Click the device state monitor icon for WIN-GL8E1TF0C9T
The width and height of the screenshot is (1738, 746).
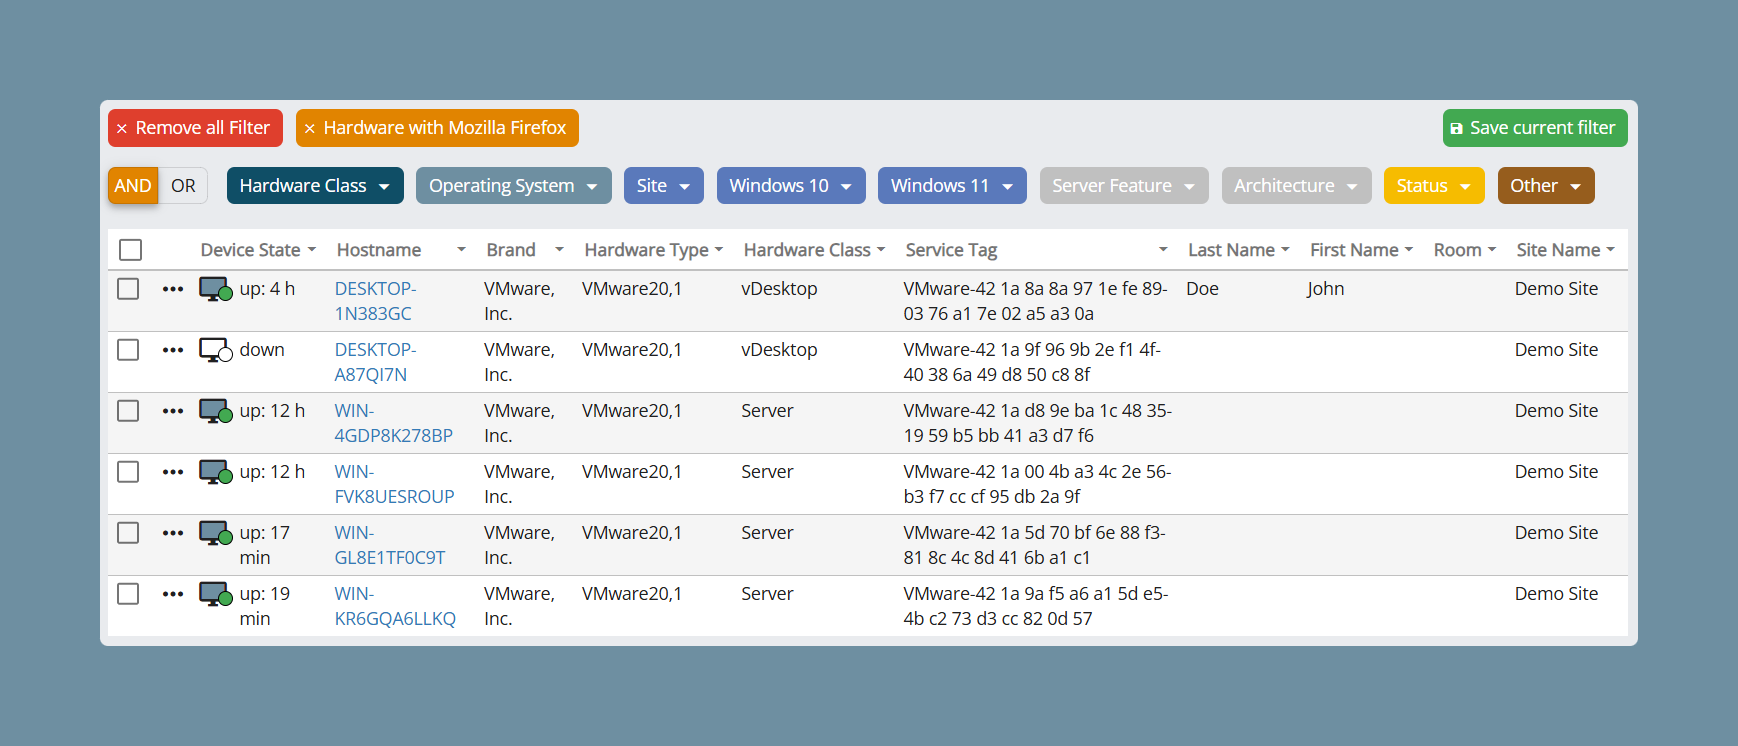(216, 533)
